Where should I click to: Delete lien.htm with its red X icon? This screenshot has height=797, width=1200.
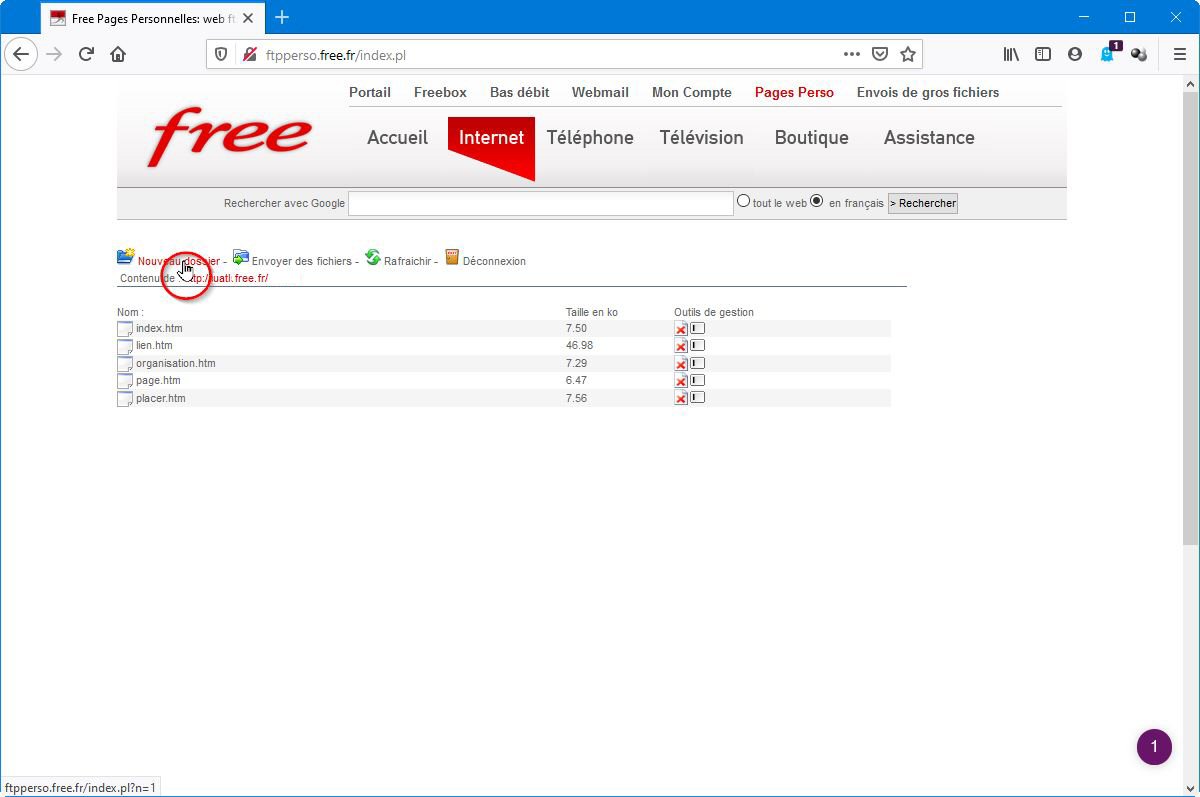[x=681, y=345]
